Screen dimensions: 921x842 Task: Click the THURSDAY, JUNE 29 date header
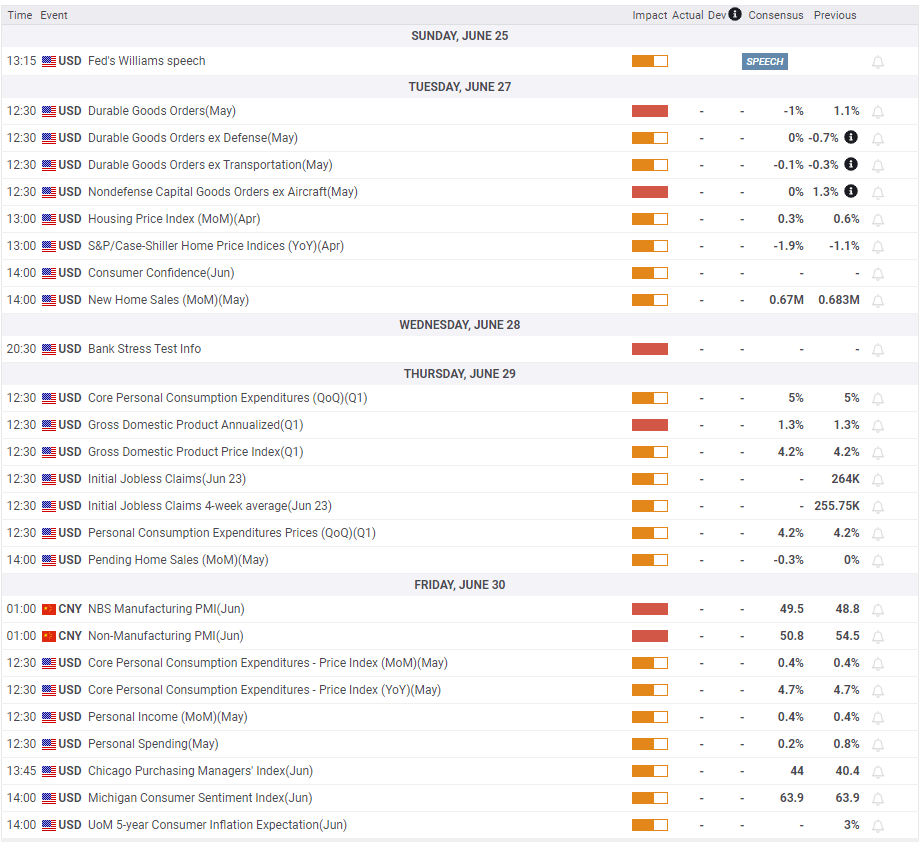coord(459,374)
